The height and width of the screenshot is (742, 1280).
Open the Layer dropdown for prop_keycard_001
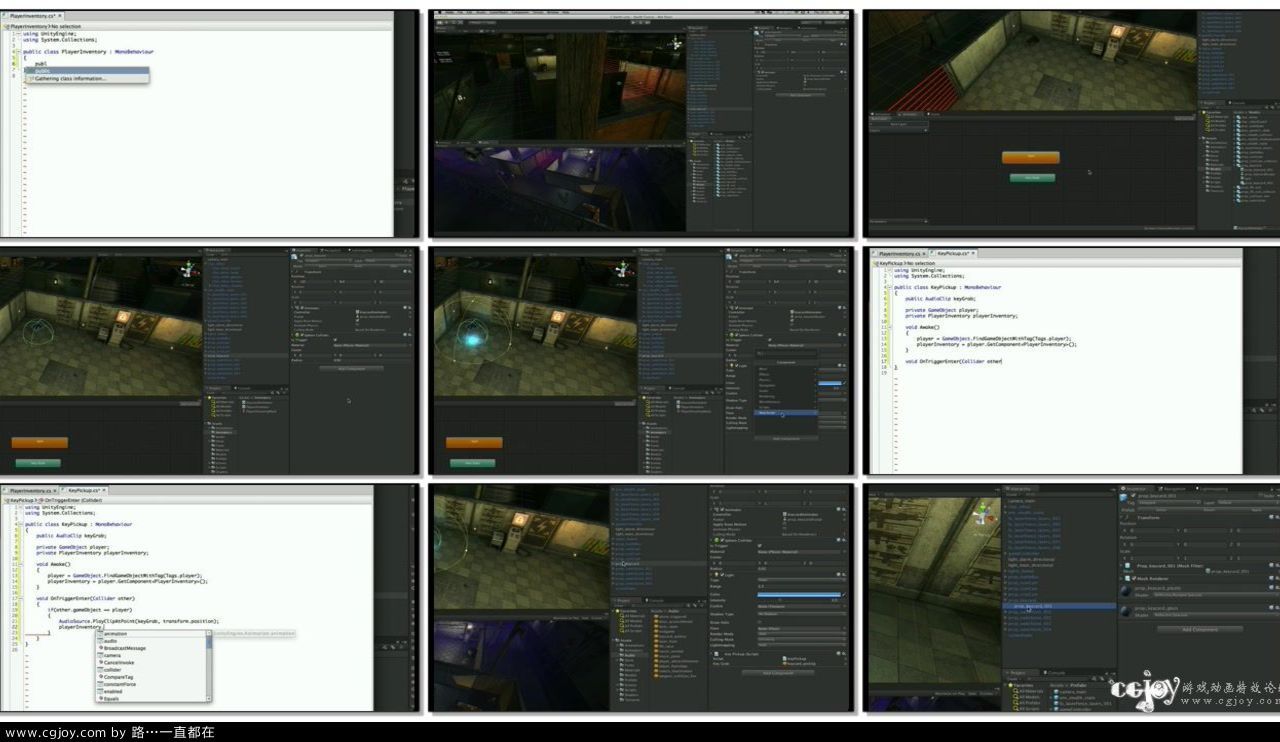coord(1247,502)
